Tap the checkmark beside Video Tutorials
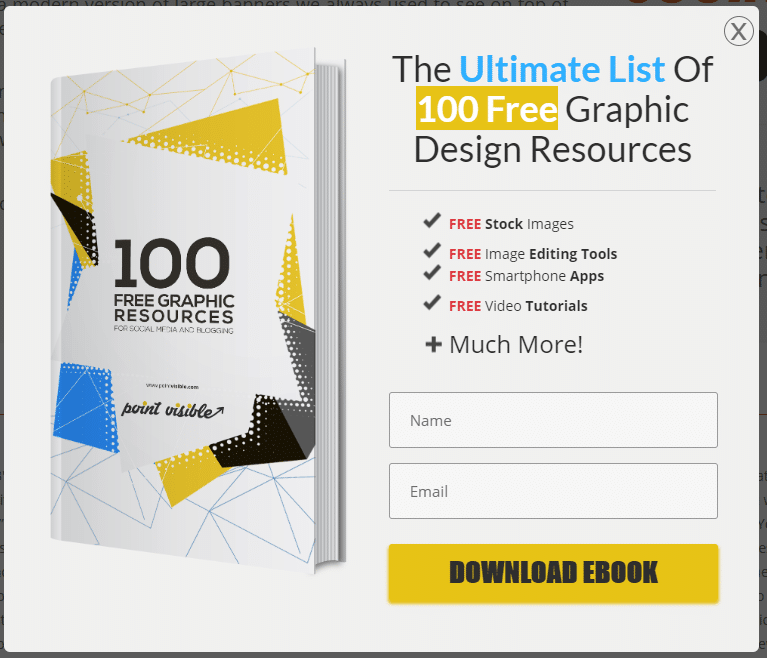This screenshot has height=658, width=767. (x=432, y=303)
